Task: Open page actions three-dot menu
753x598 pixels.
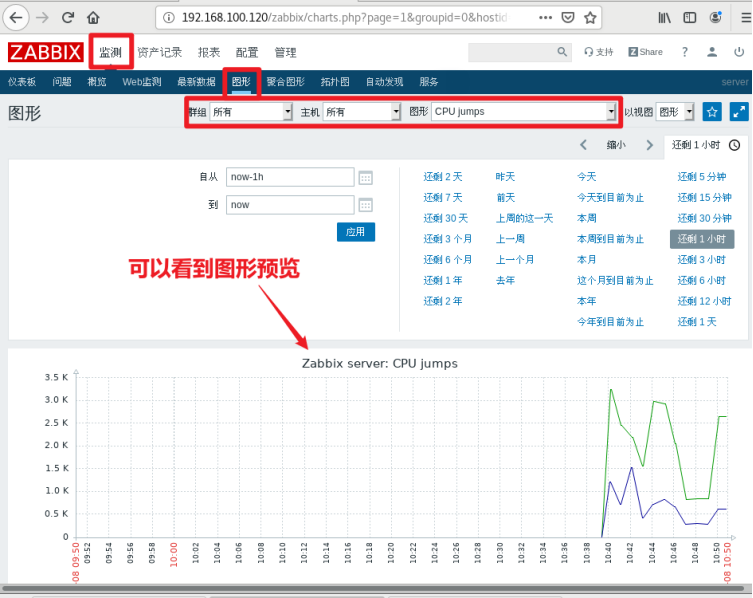Action: coord(545,18)
